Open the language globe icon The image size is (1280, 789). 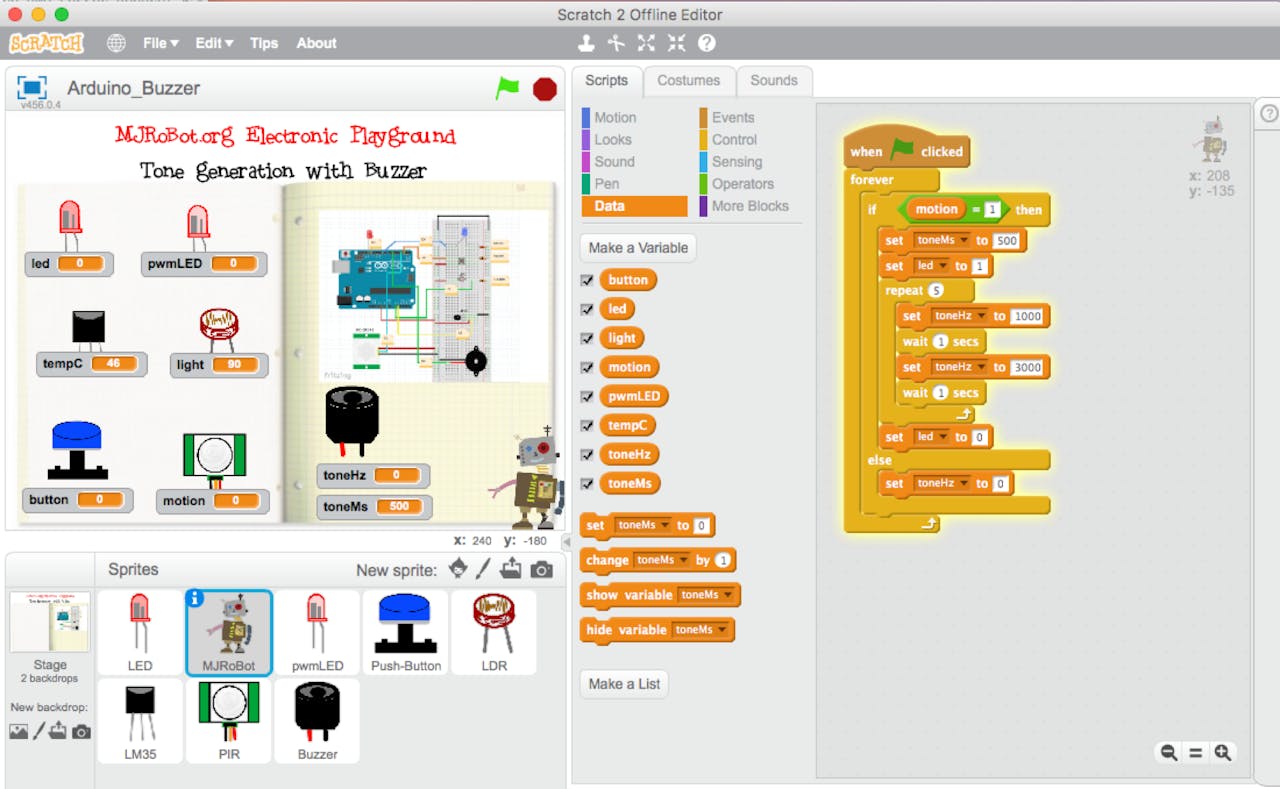click(116, 43)
